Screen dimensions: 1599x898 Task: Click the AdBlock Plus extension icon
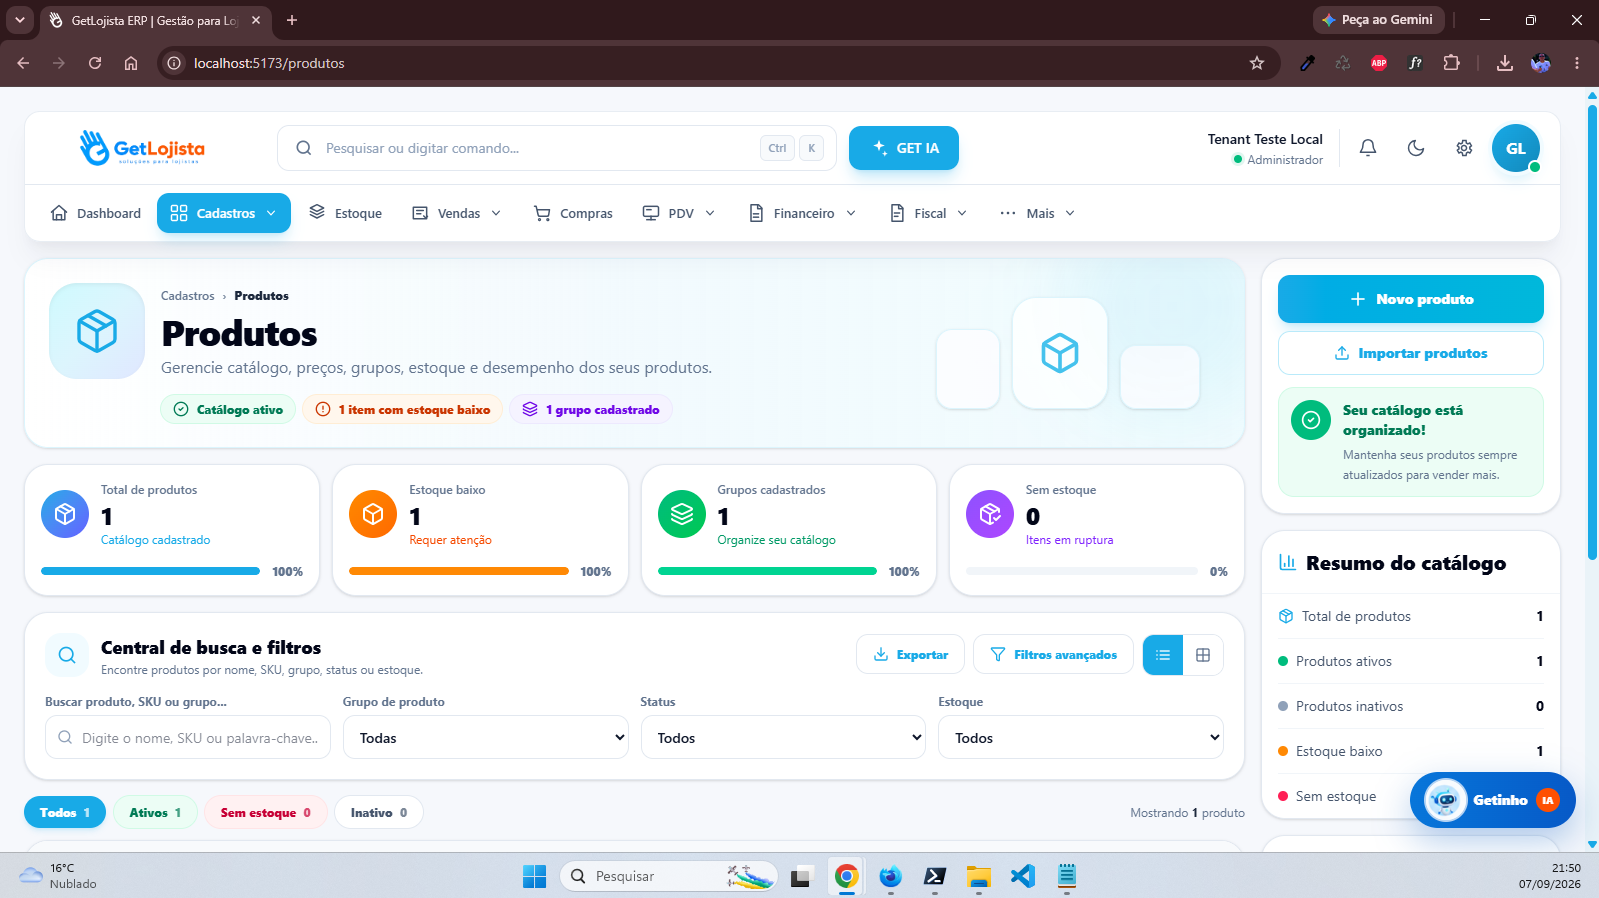1379,63
